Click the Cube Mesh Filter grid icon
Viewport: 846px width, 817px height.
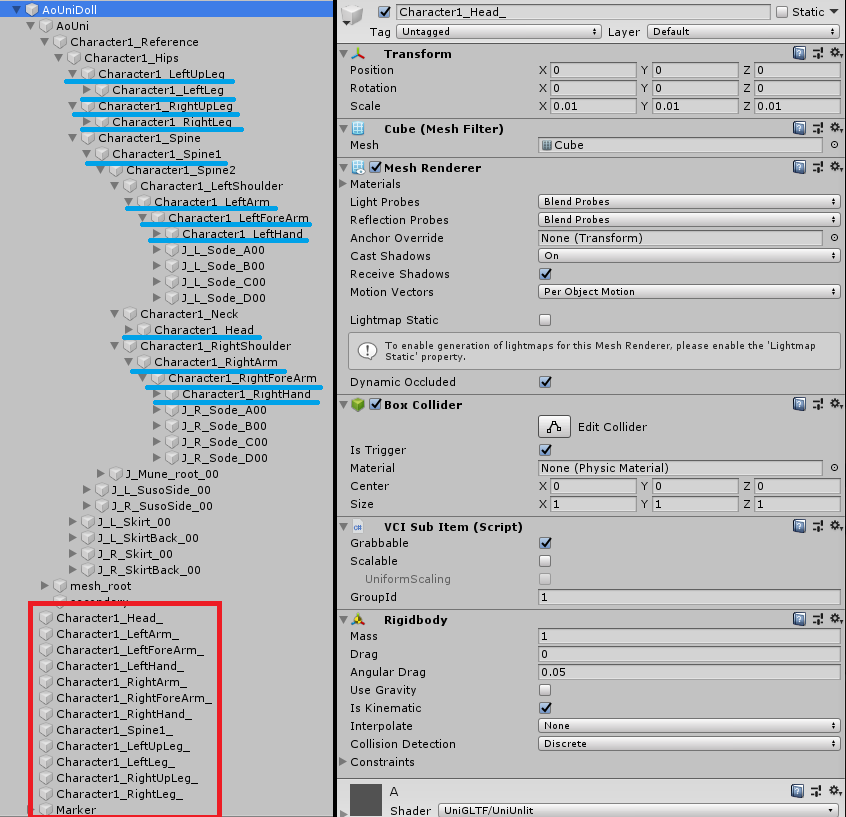[x=358, y=128]
